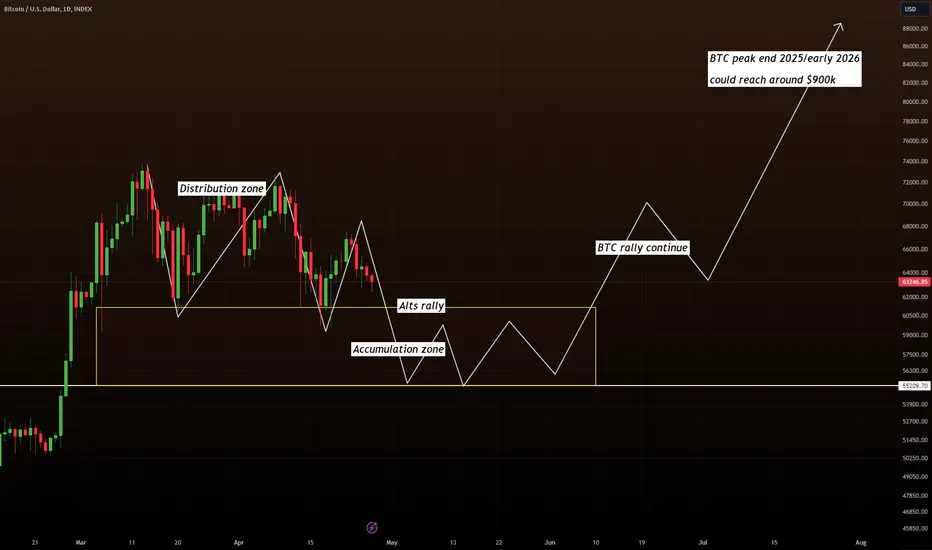Click the 'Mar' date label on time axis

(81, 542)
